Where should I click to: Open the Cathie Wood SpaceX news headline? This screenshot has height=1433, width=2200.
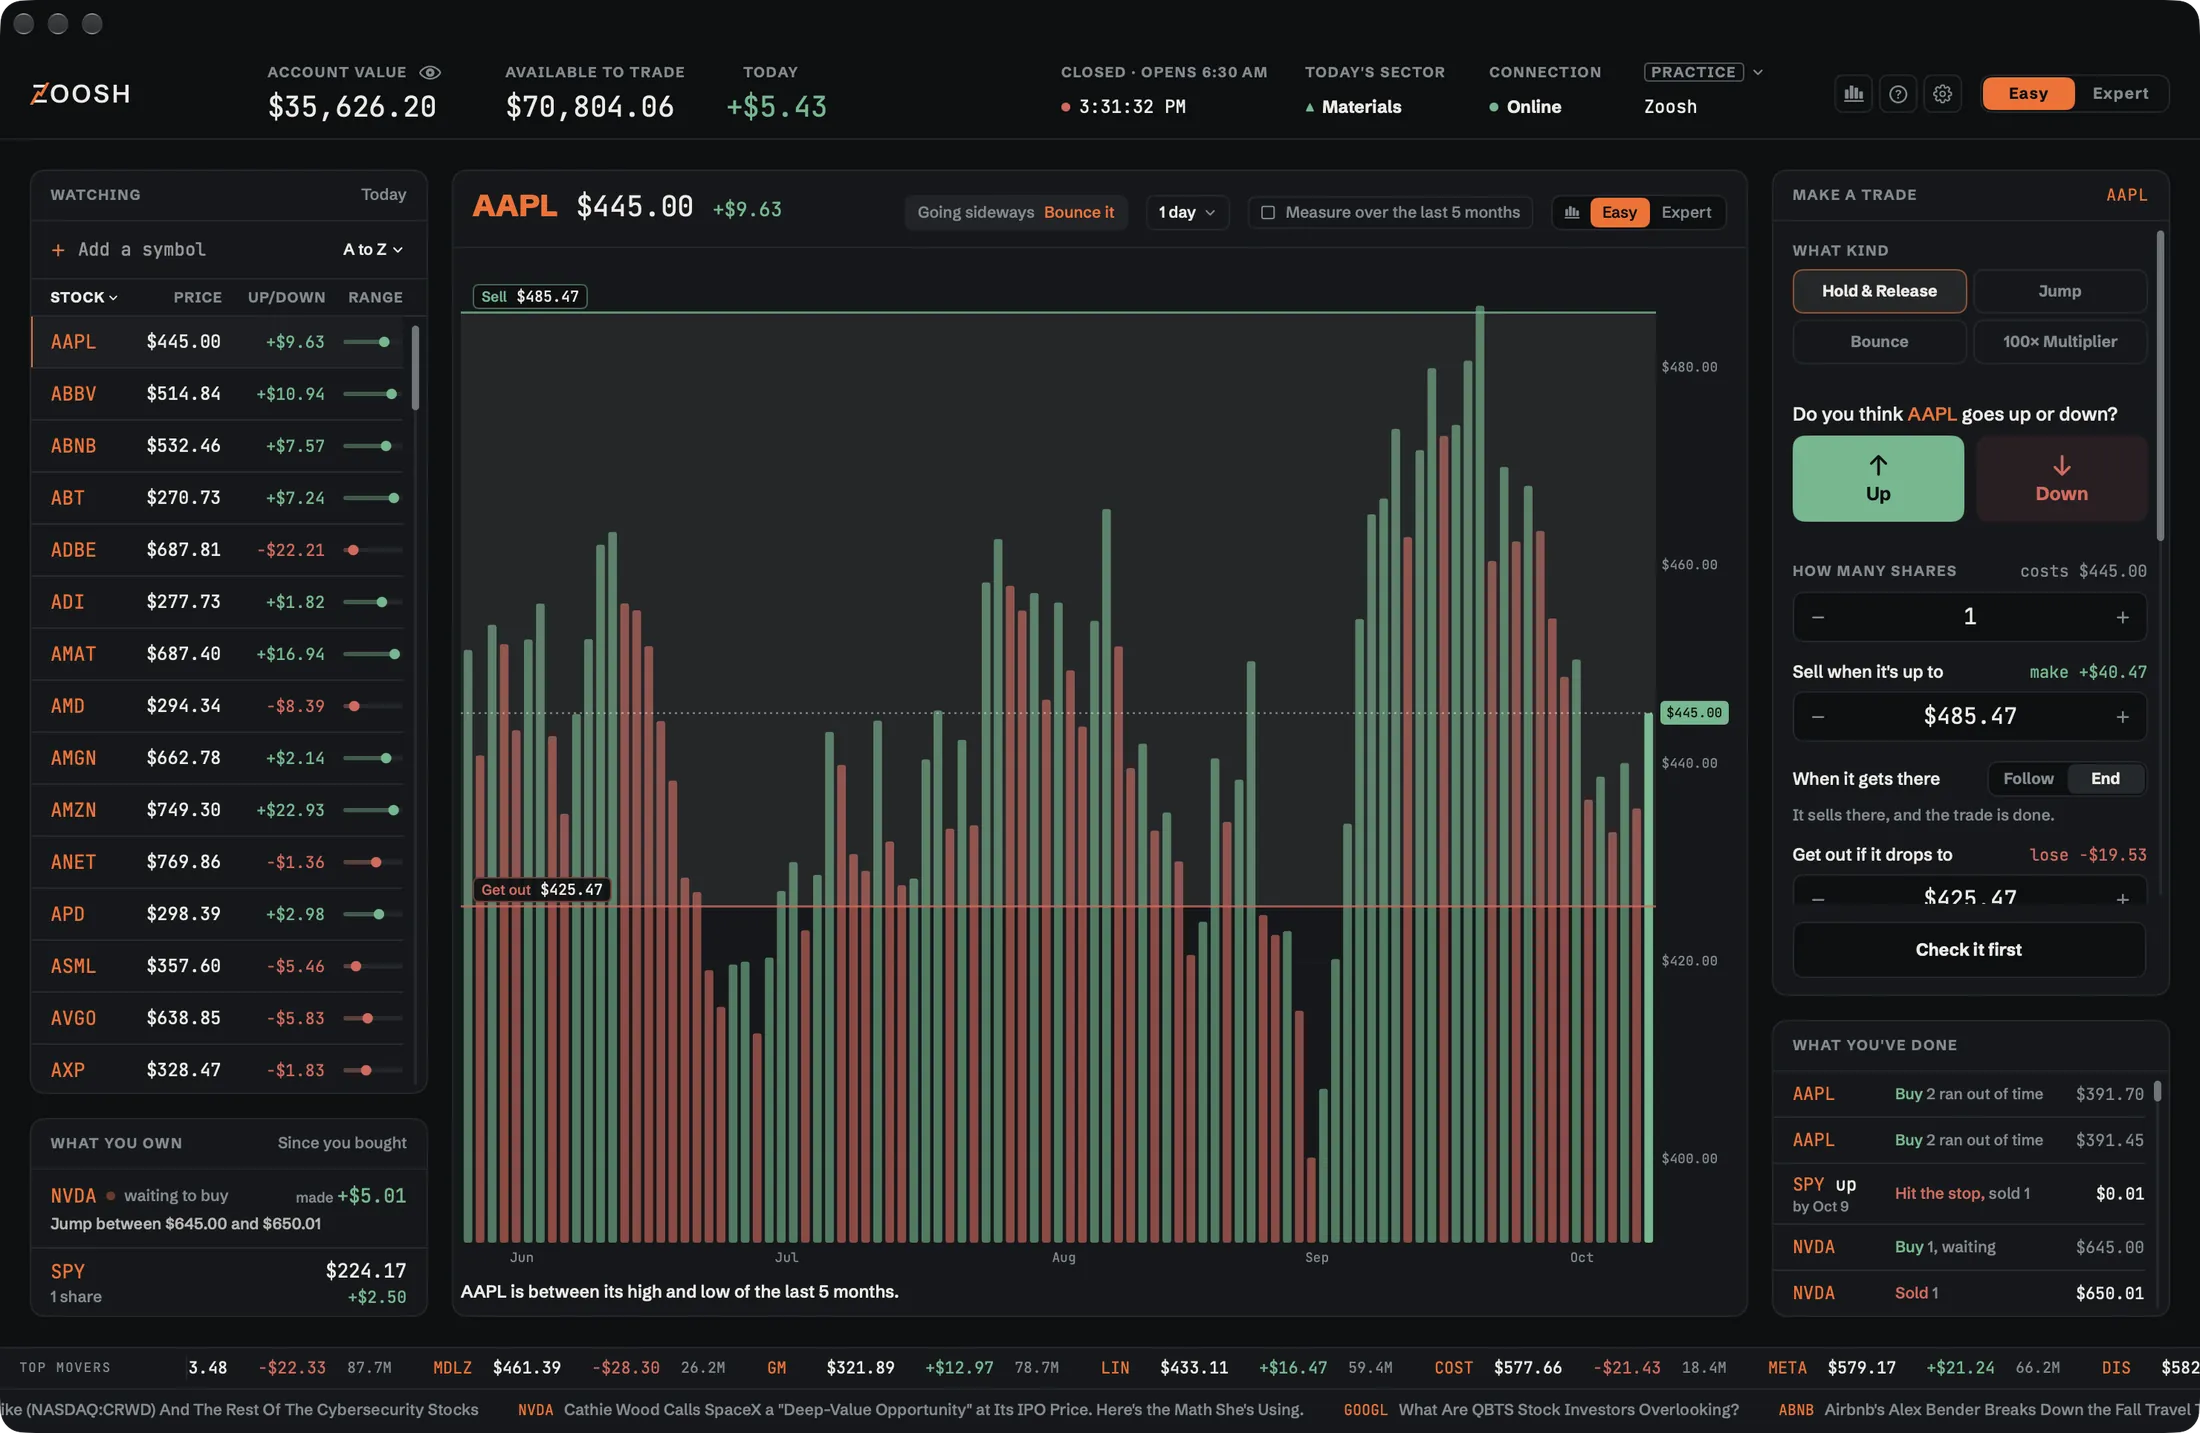point(933,1410)
